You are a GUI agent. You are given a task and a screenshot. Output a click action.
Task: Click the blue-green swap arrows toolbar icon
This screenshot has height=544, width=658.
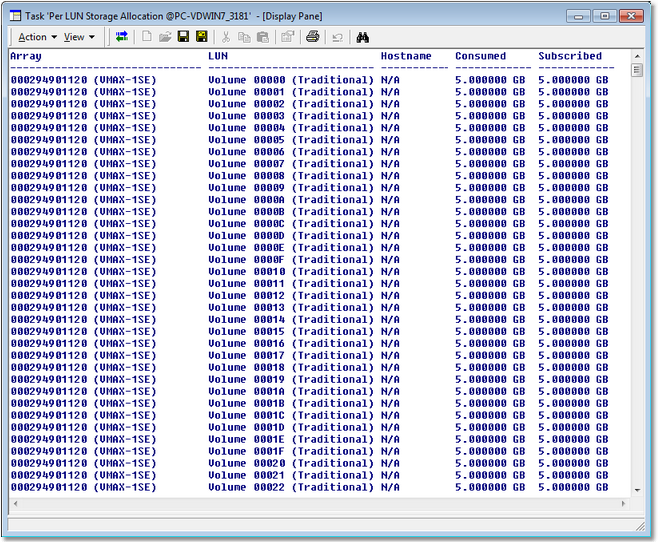click(122, 37)
